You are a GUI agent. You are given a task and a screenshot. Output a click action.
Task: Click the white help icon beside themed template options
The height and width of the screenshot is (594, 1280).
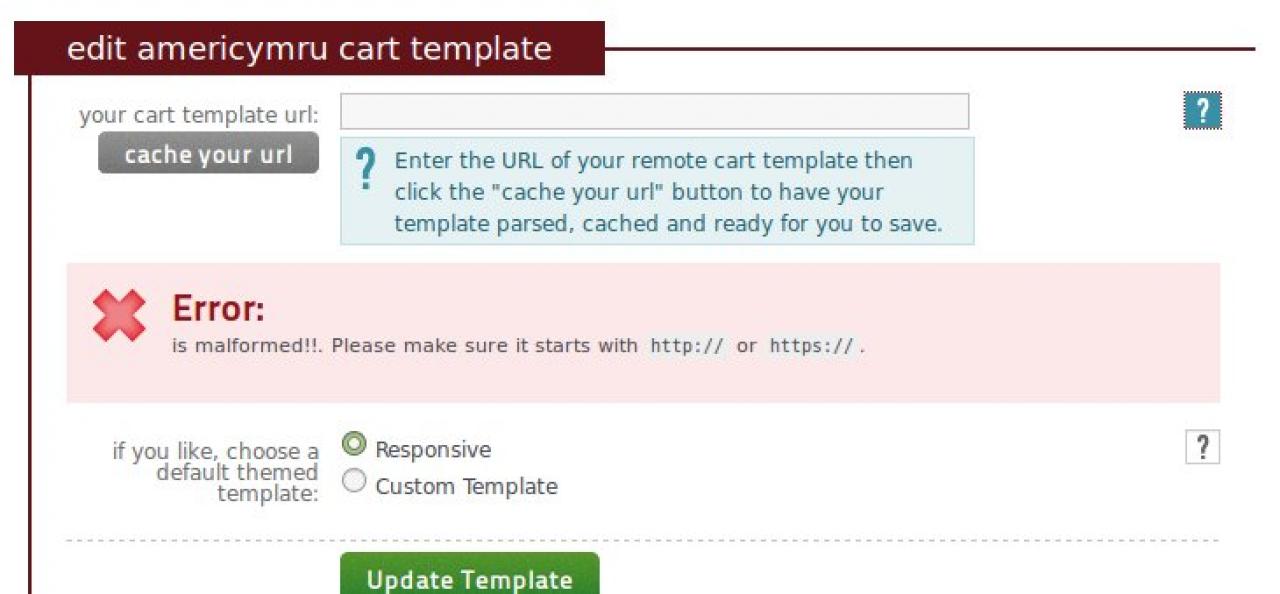[x=1202, y=448]
